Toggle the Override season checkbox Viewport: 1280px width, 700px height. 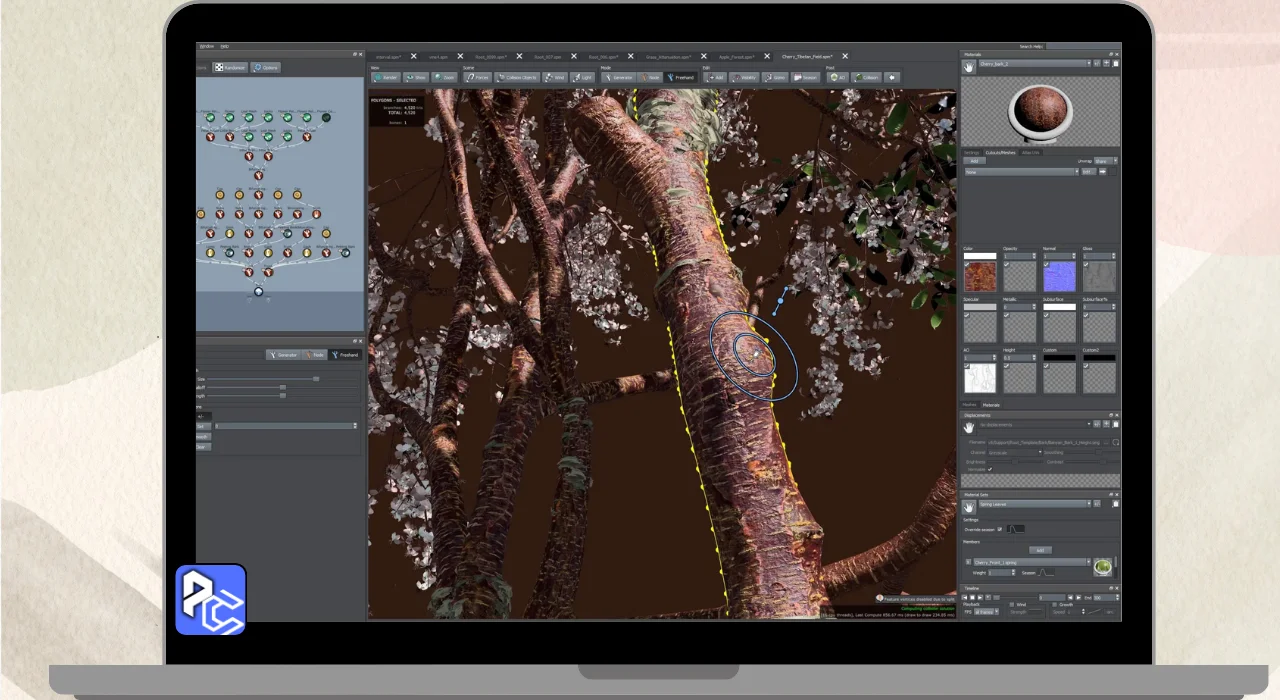click(x=999, y=529)
